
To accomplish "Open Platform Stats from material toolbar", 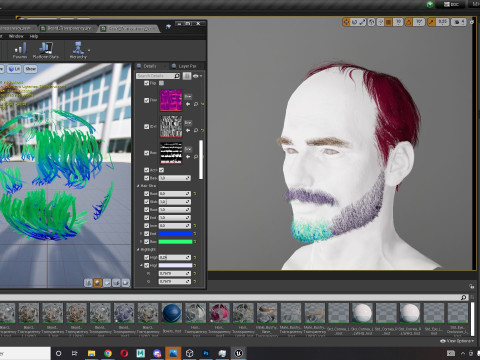I will [46, 51].
